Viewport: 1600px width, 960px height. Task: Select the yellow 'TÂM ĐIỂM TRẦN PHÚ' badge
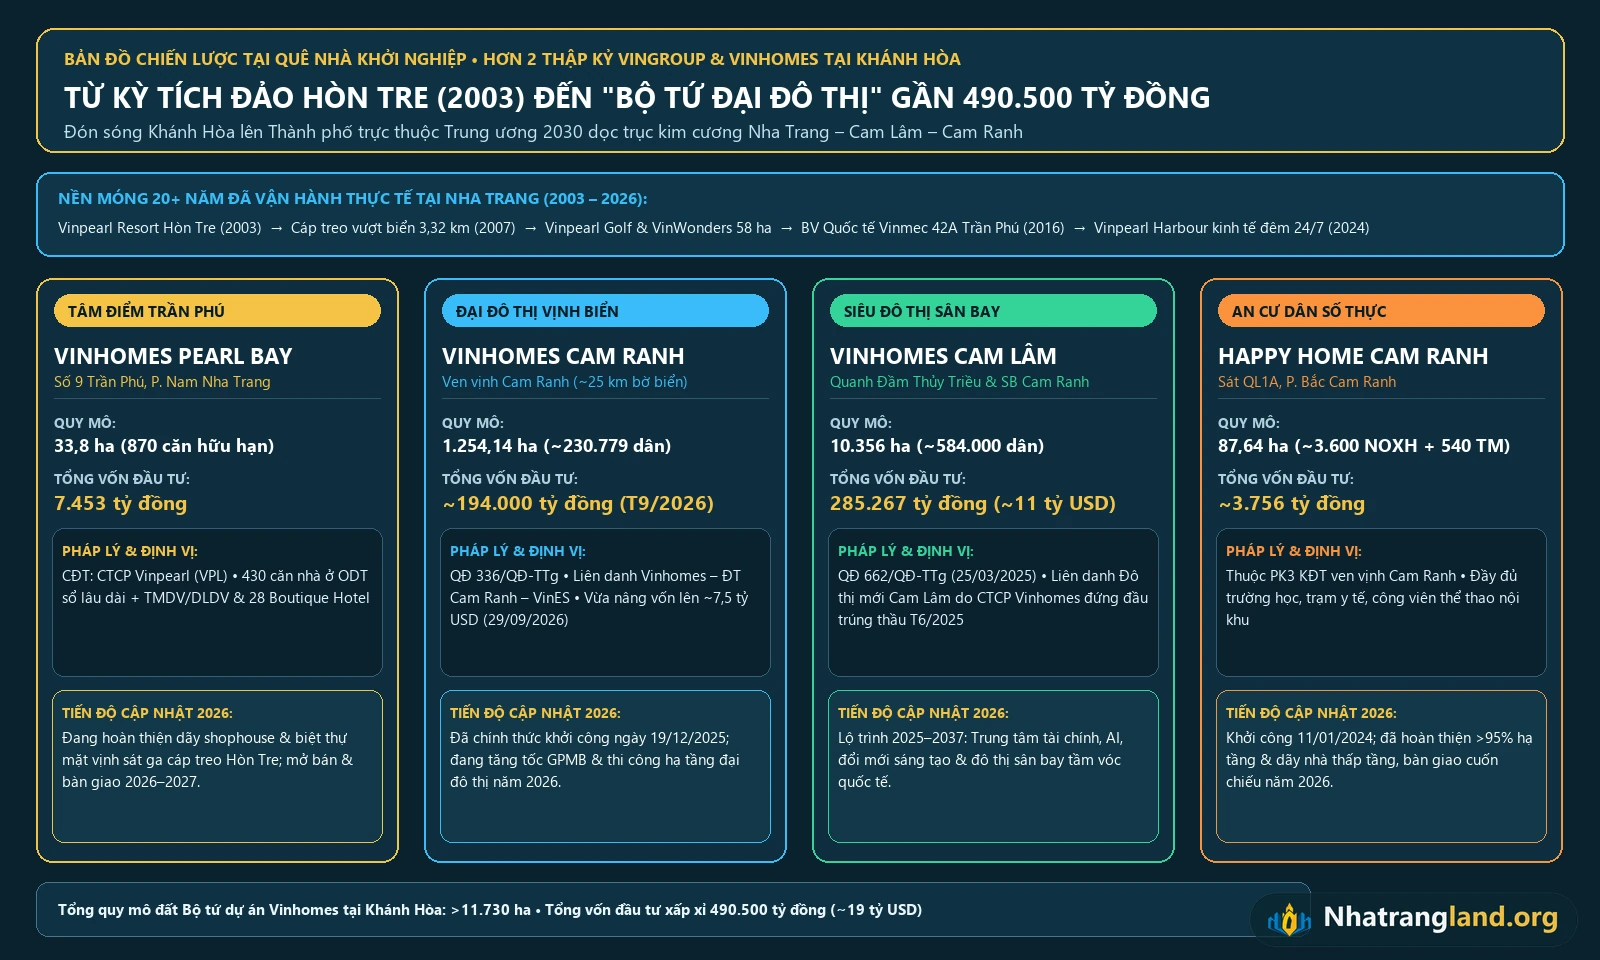pos(217,311)
